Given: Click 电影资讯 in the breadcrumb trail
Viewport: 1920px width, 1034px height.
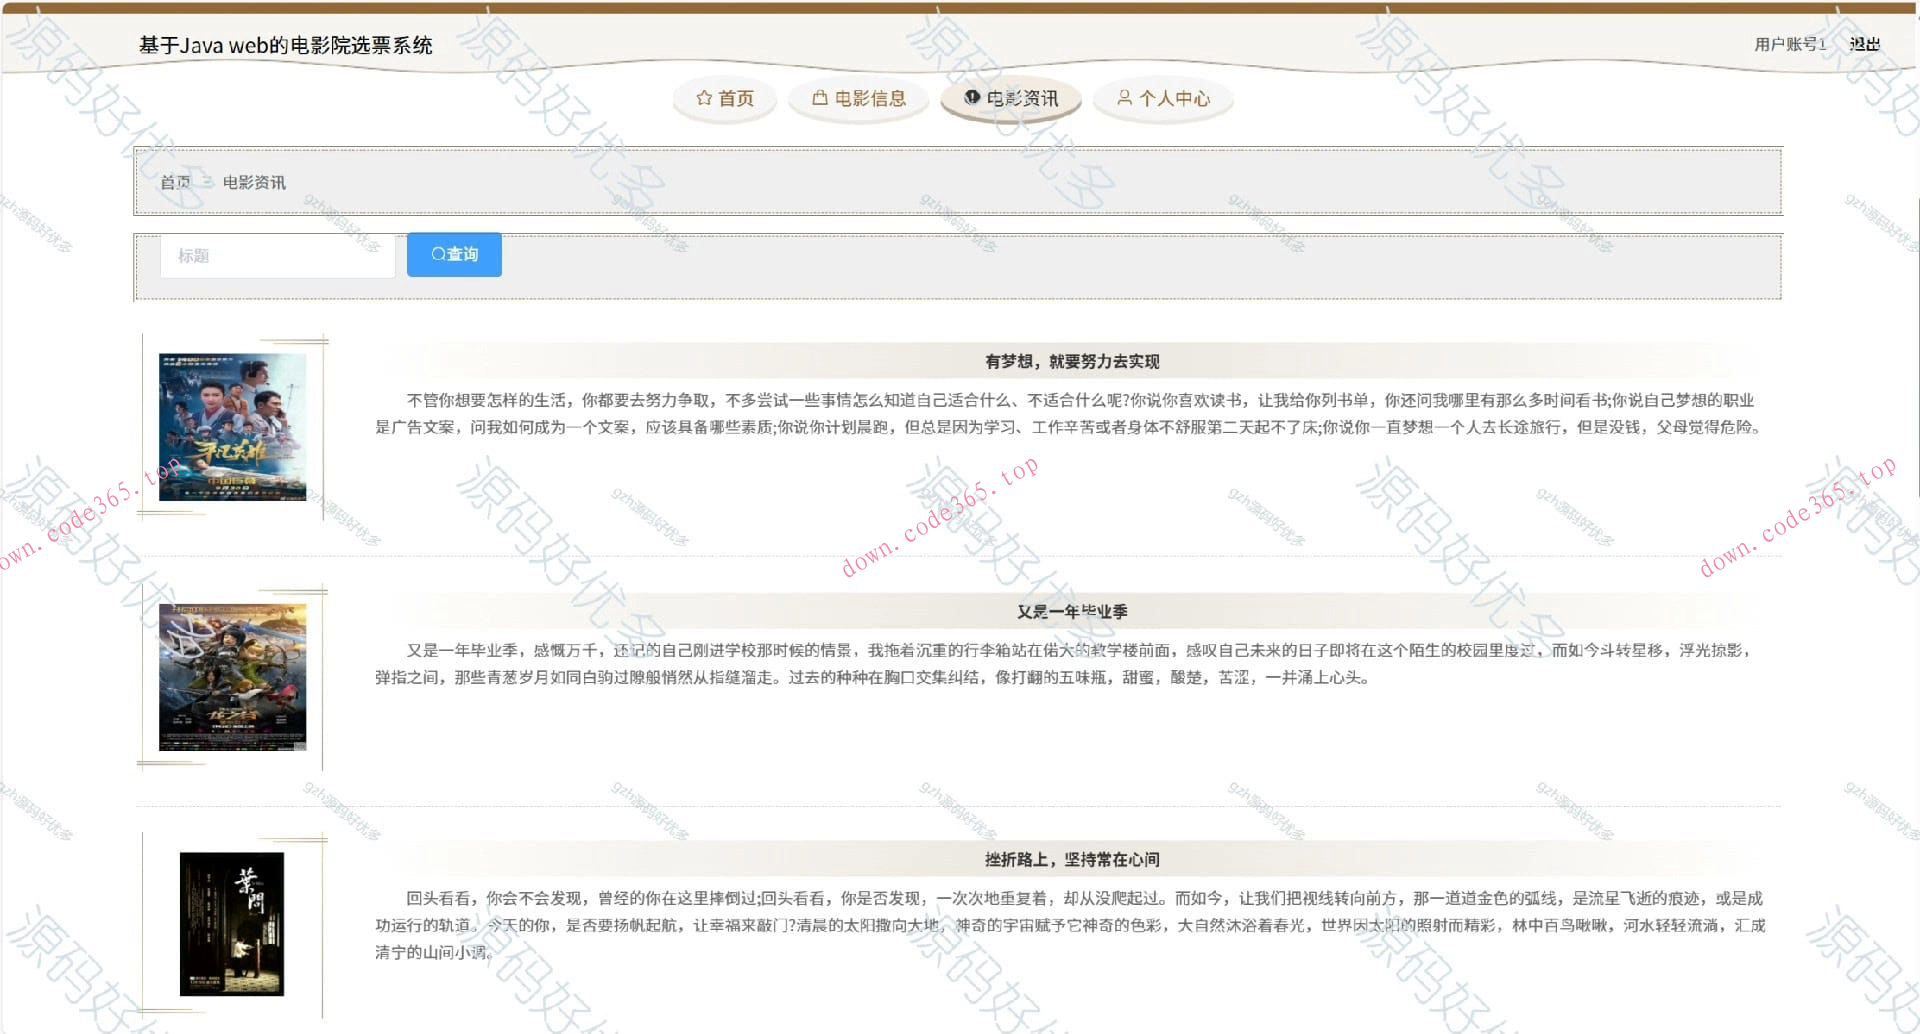Looking at the screenshot, I should click(x=255, y=182).
